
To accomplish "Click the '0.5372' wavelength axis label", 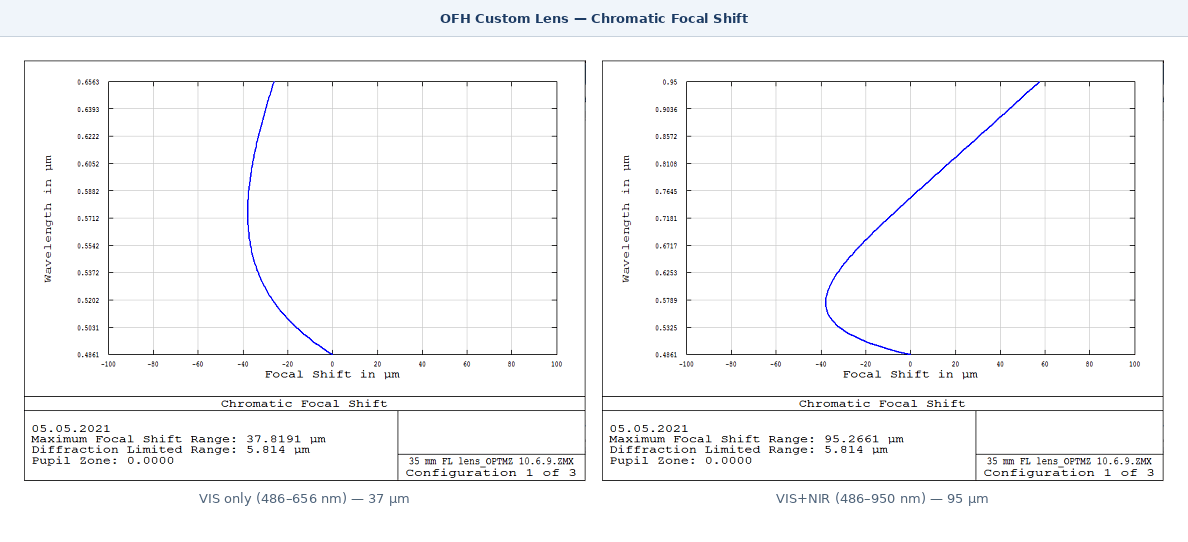I will tap(88, 273).
